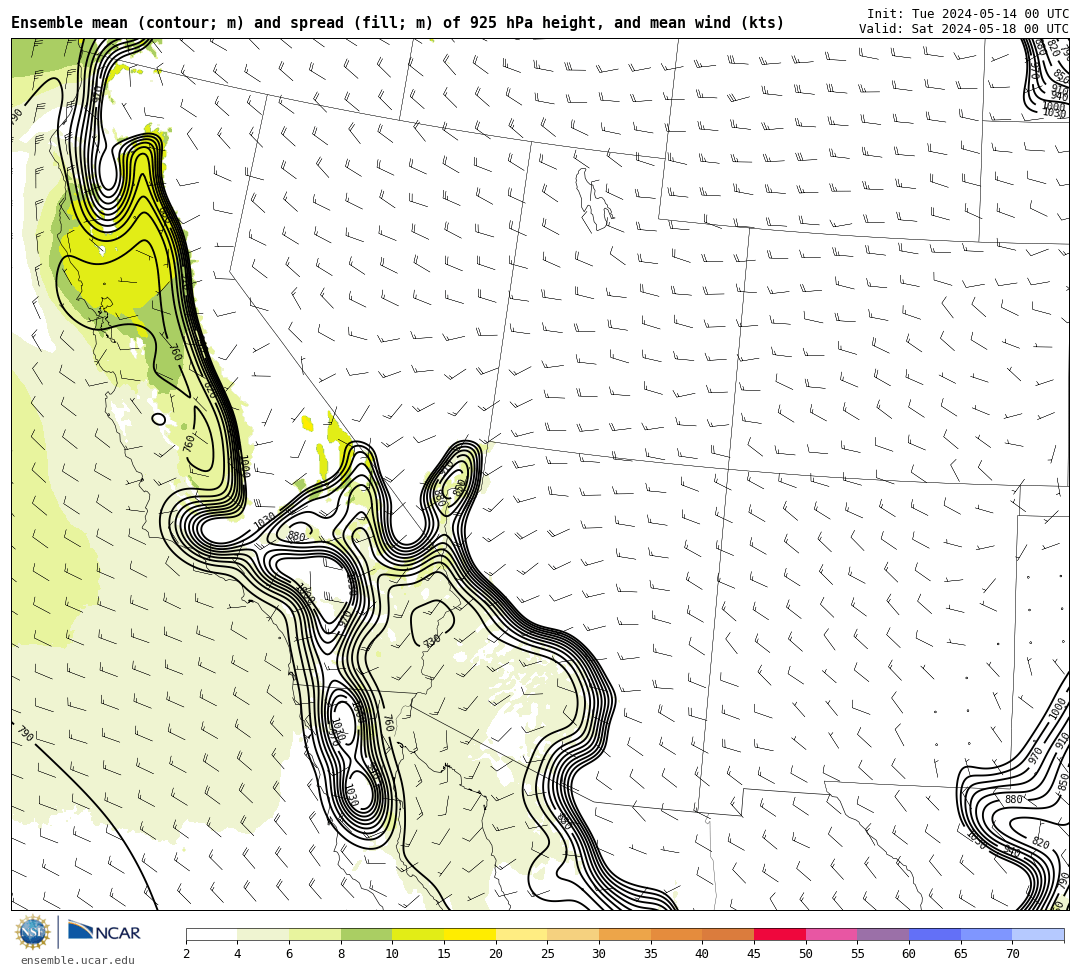The image size is (1080, 973).
Task: Pick the pale blue colorbar swatch above 70
Action: pos(1038,935)
